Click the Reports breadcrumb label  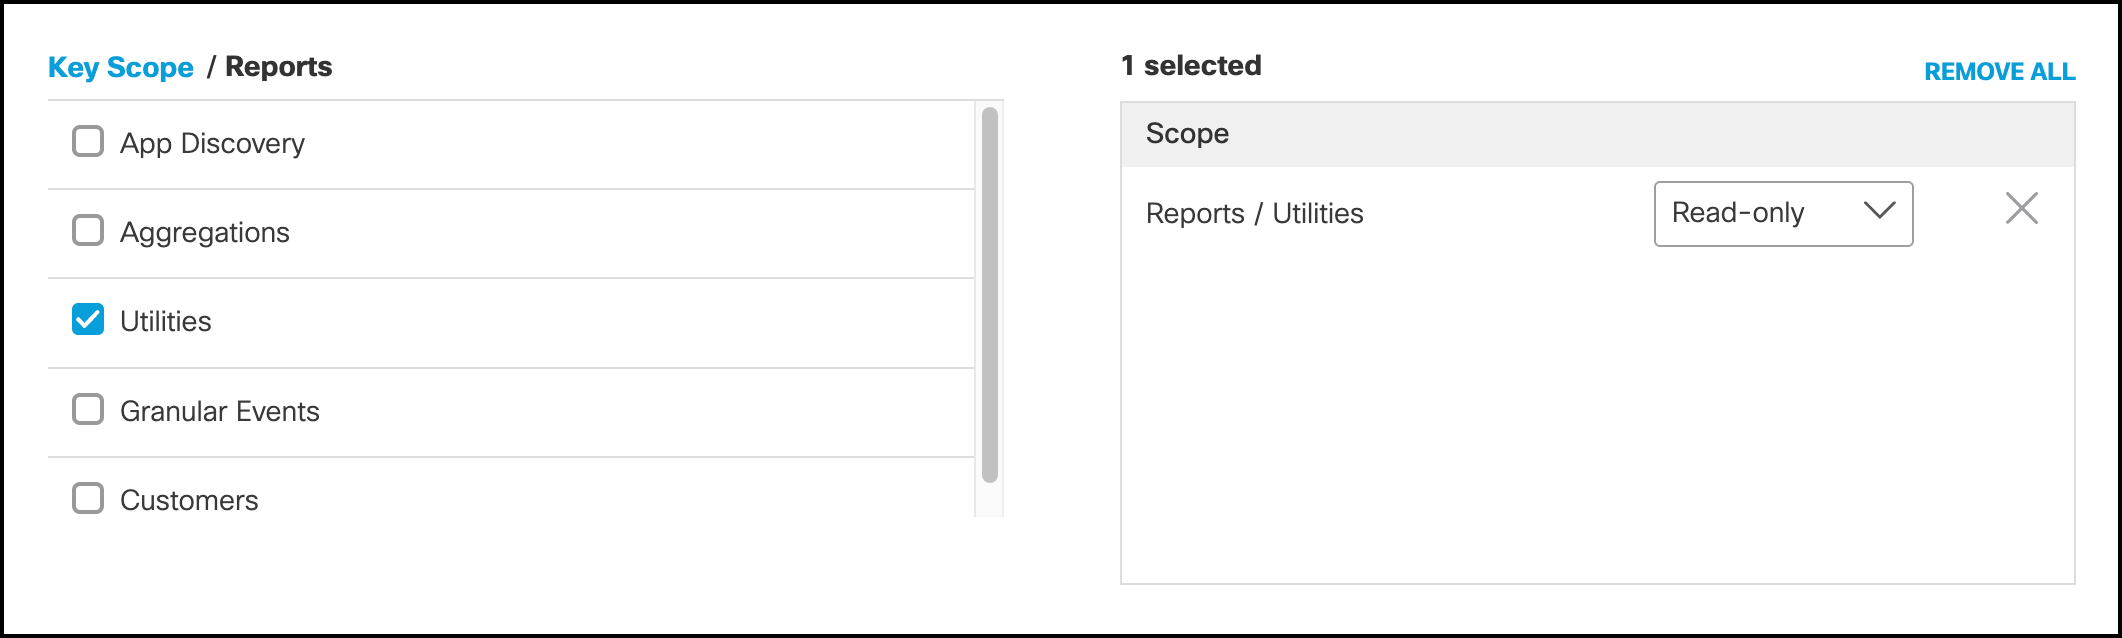(278, 67)
